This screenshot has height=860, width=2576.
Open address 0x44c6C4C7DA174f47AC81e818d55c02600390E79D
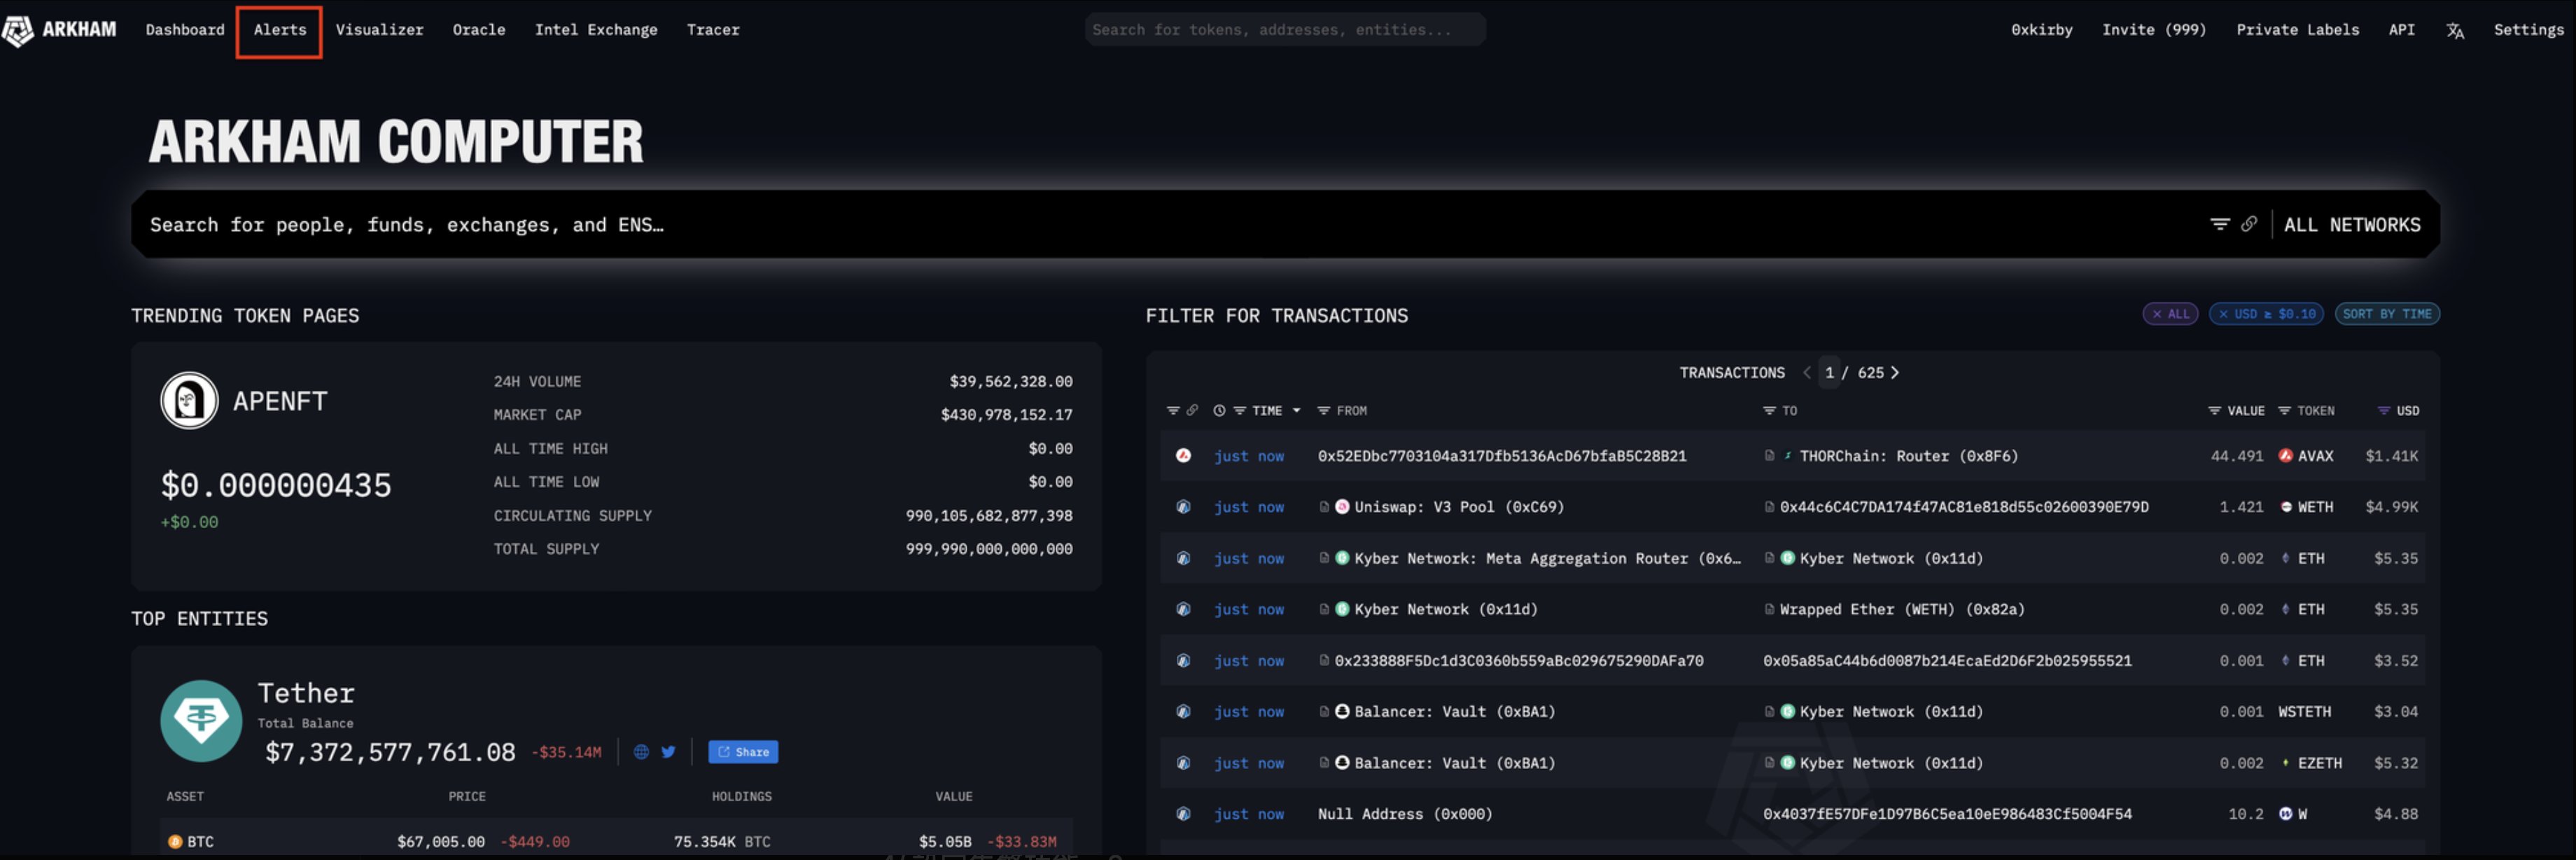point(1964,507)
